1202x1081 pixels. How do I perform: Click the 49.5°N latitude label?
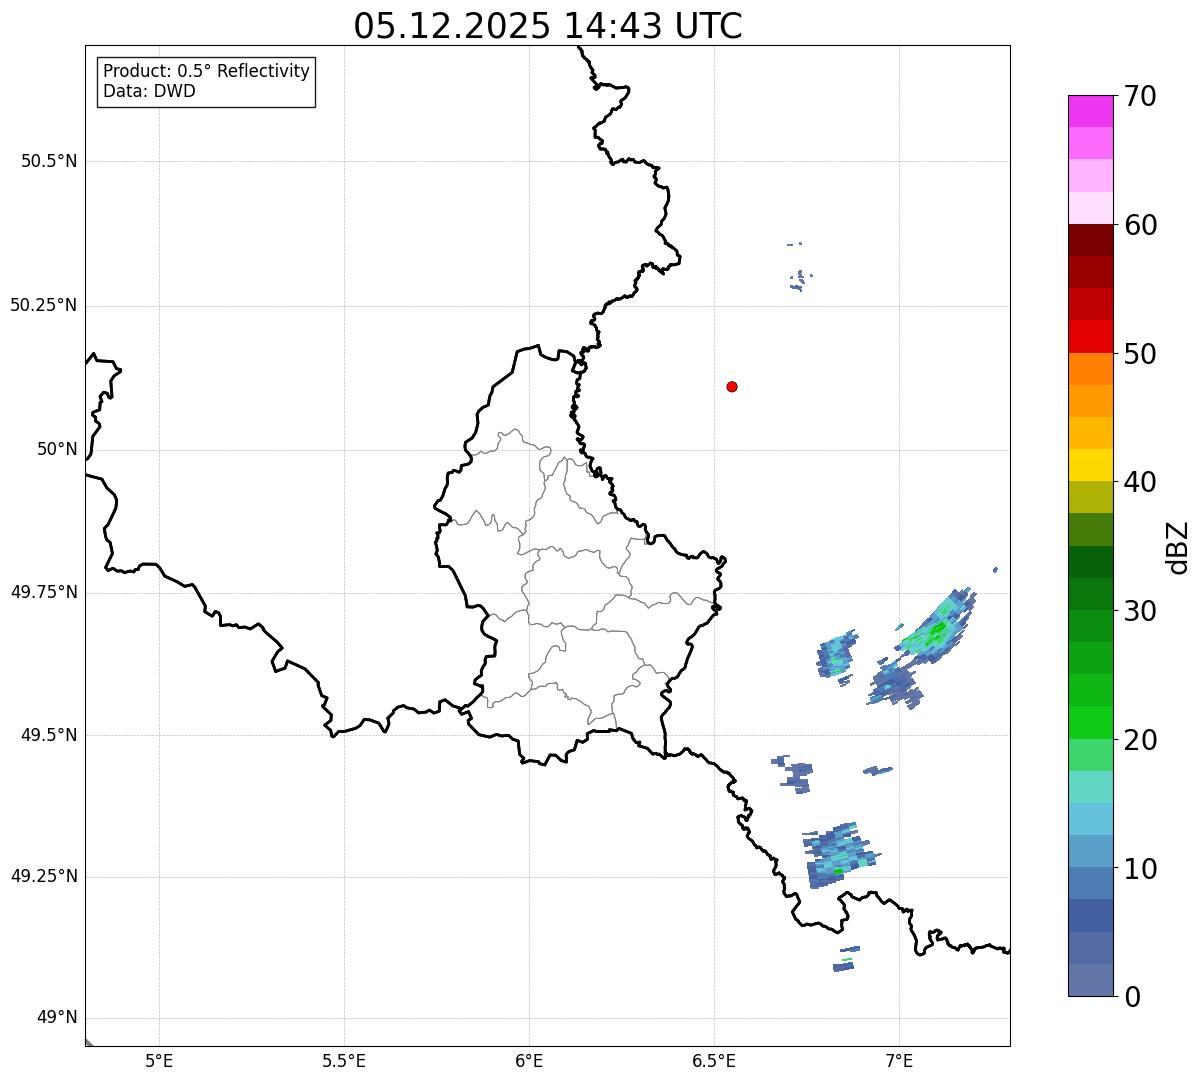pos(49,735)
